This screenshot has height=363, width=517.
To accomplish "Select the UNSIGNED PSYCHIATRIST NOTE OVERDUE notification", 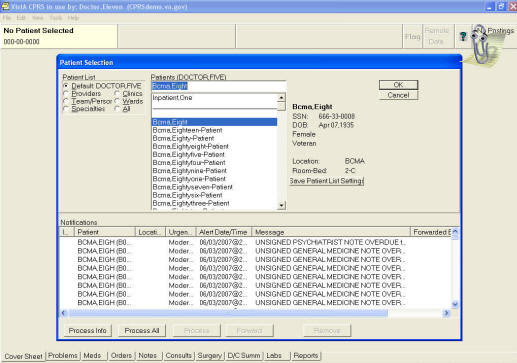I will click(256, 242).
